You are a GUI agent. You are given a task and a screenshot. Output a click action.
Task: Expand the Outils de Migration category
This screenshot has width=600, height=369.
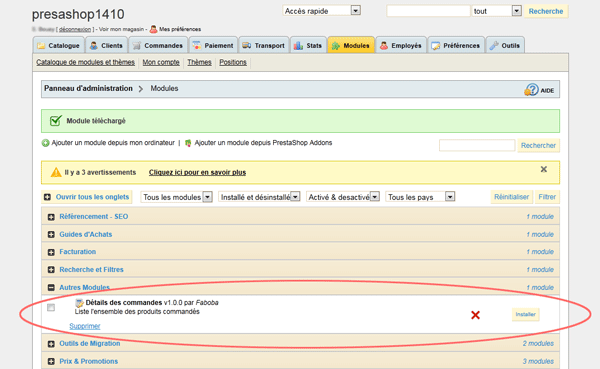coord(51,344)
